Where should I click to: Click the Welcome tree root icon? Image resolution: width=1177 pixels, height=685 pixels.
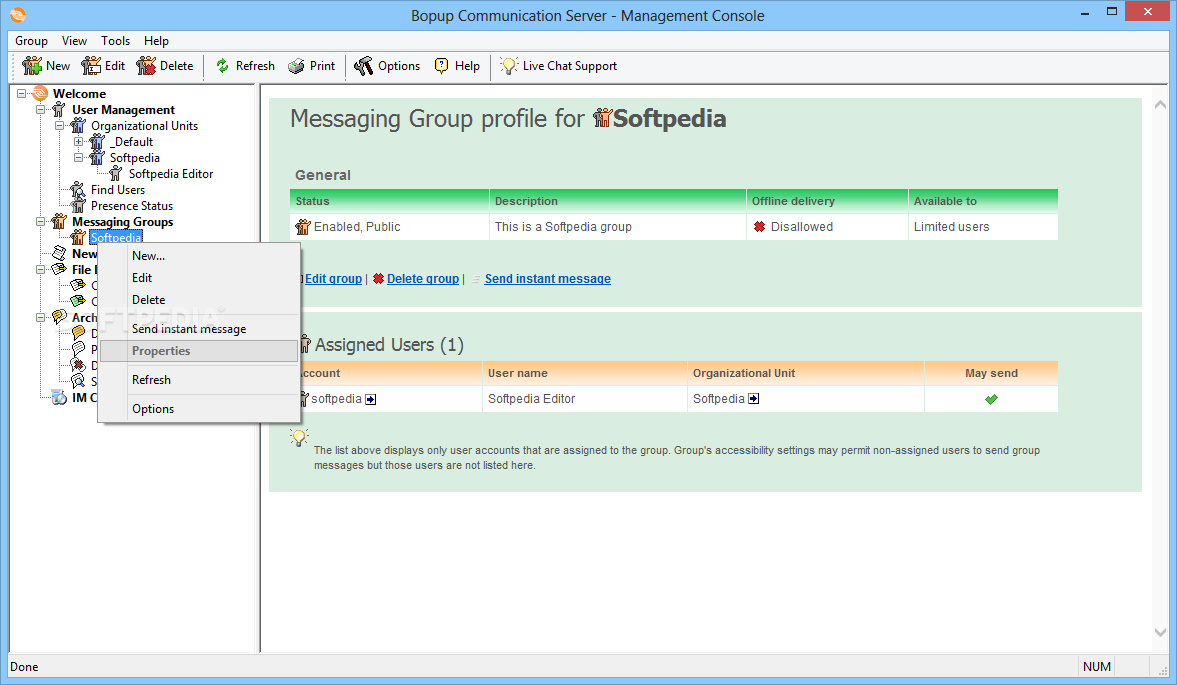(x=41, y=94)
